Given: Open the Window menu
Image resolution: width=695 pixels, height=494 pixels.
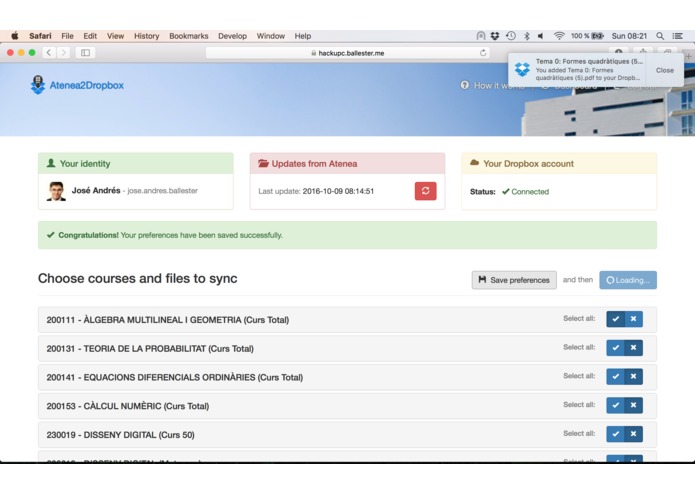Looking at the screenshot, I should coord(271,36).
